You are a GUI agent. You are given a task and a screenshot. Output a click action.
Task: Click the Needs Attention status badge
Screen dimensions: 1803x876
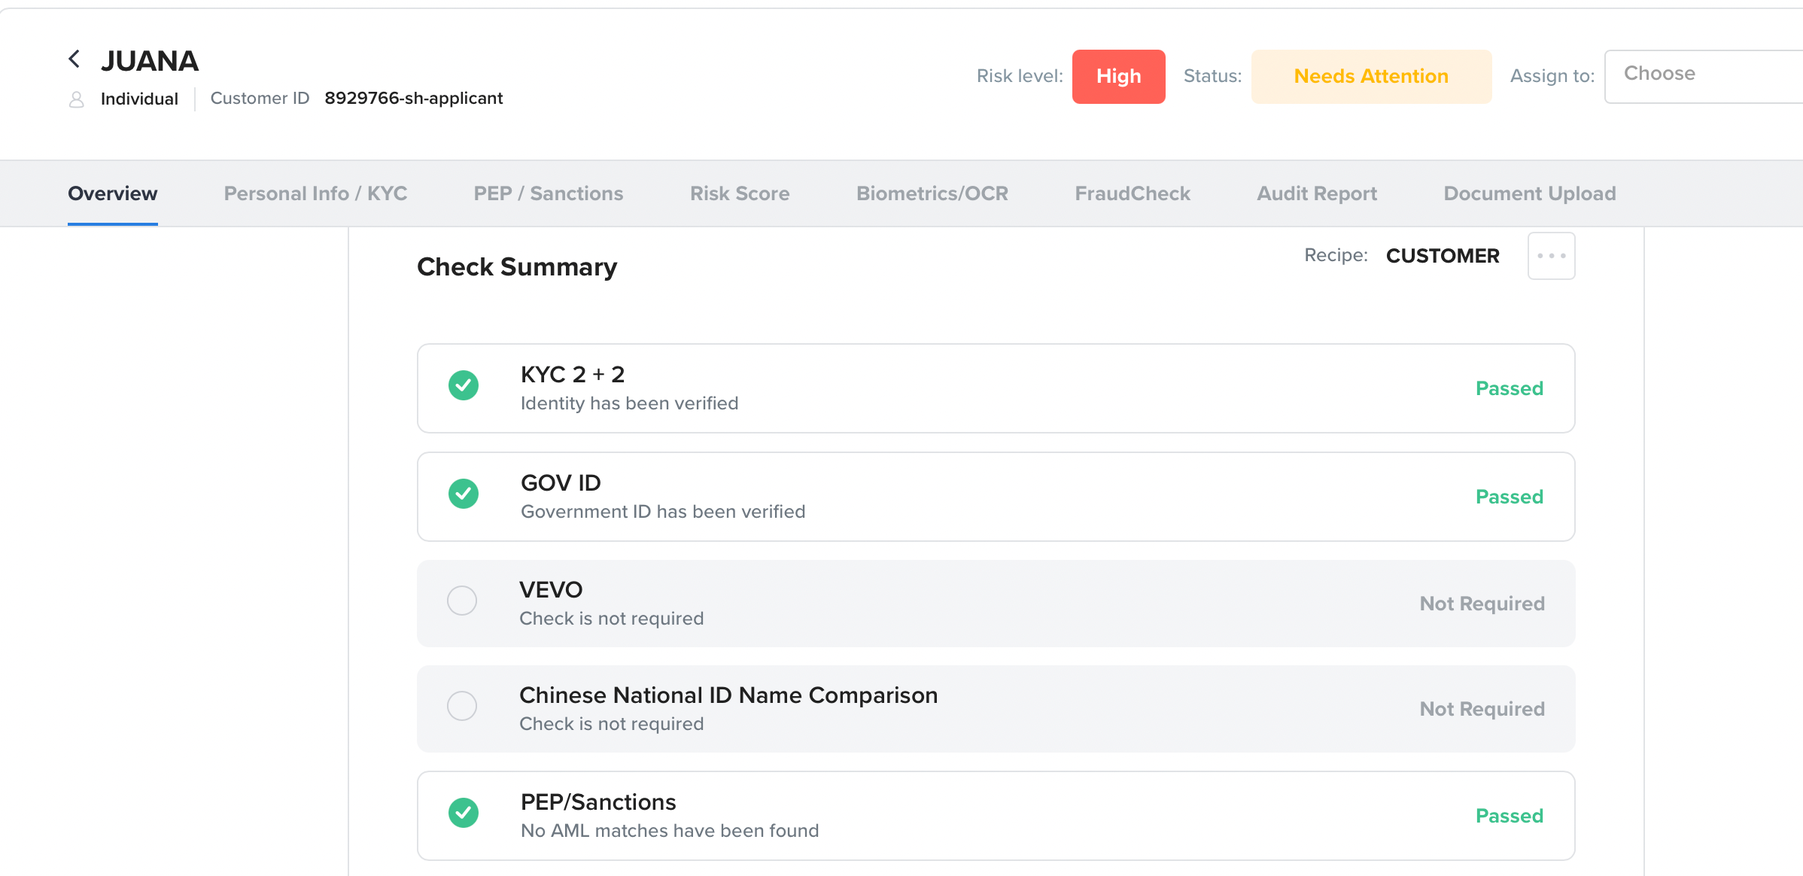[1371, 76]
